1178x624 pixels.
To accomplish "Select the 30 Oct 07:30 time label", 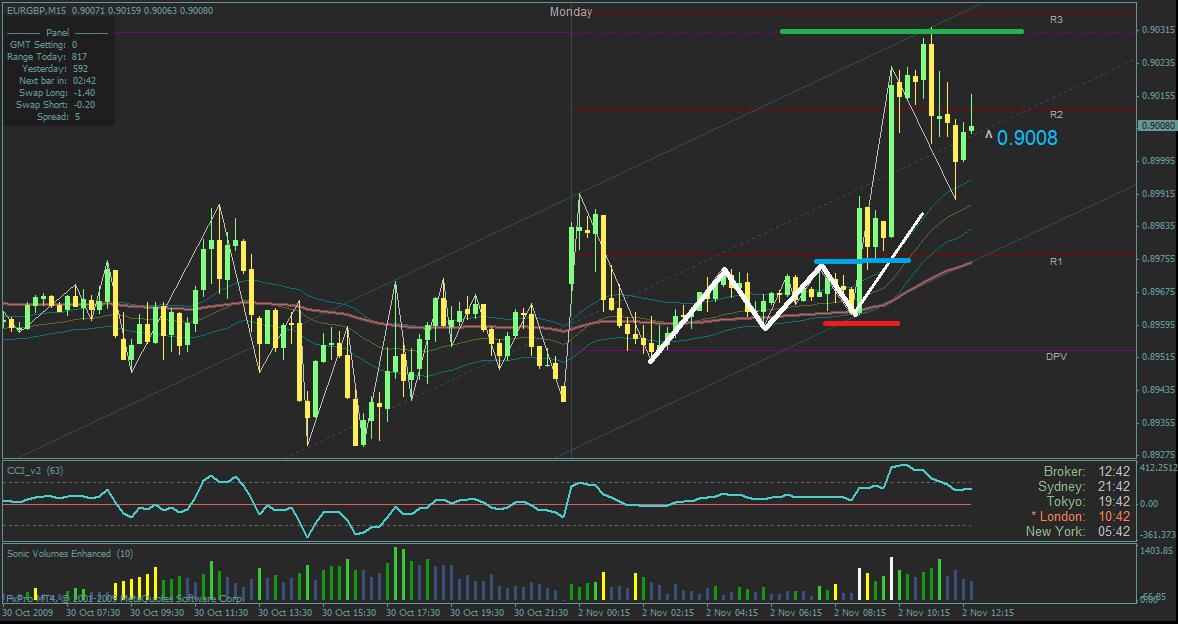I will click(93, 613).
